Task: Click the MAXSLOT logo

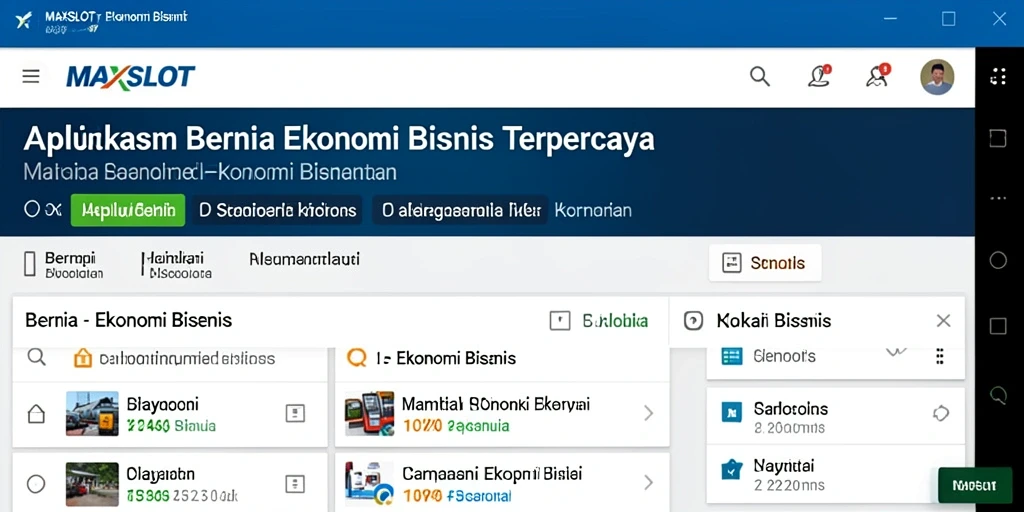Action: (x=131, y=77)
